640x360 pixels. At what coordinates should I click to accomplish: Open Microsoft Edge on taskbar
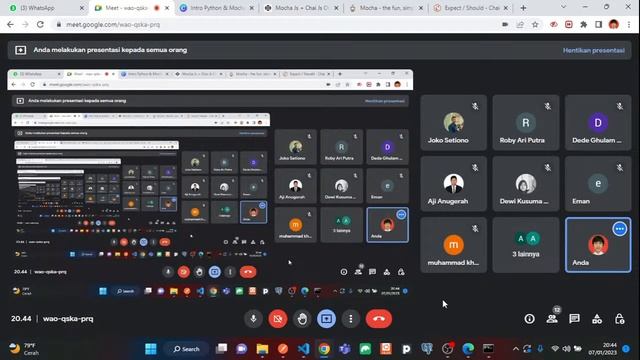pyautogui.click(x=468, y=349)
